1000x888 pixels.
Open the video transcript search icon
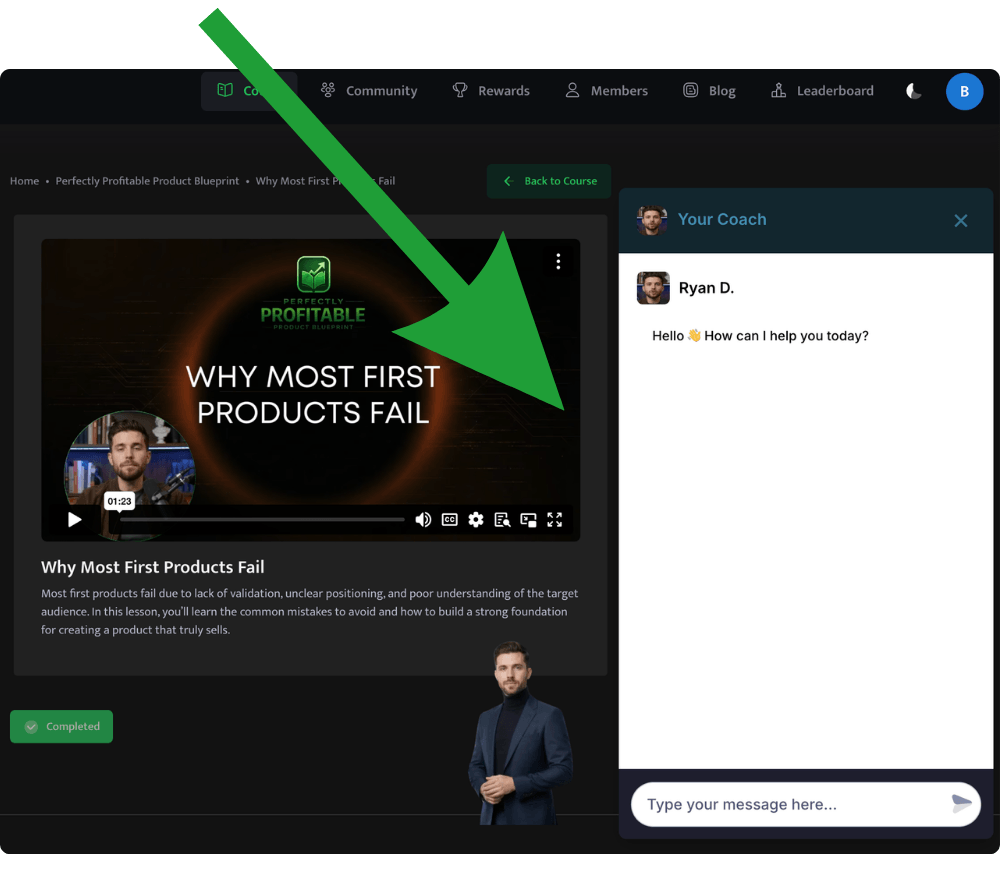[502, 520]
